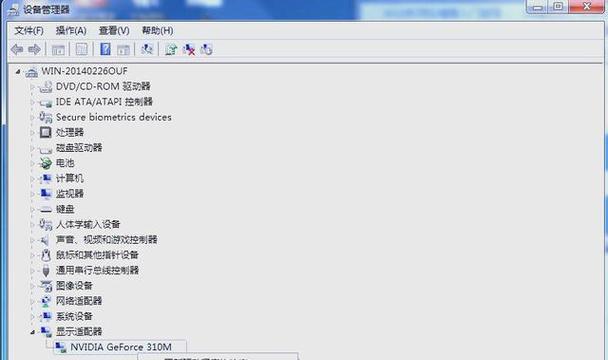Select the 通用串行总线控制器 label
The image size is (608, 360).
[x=97, y=270]
